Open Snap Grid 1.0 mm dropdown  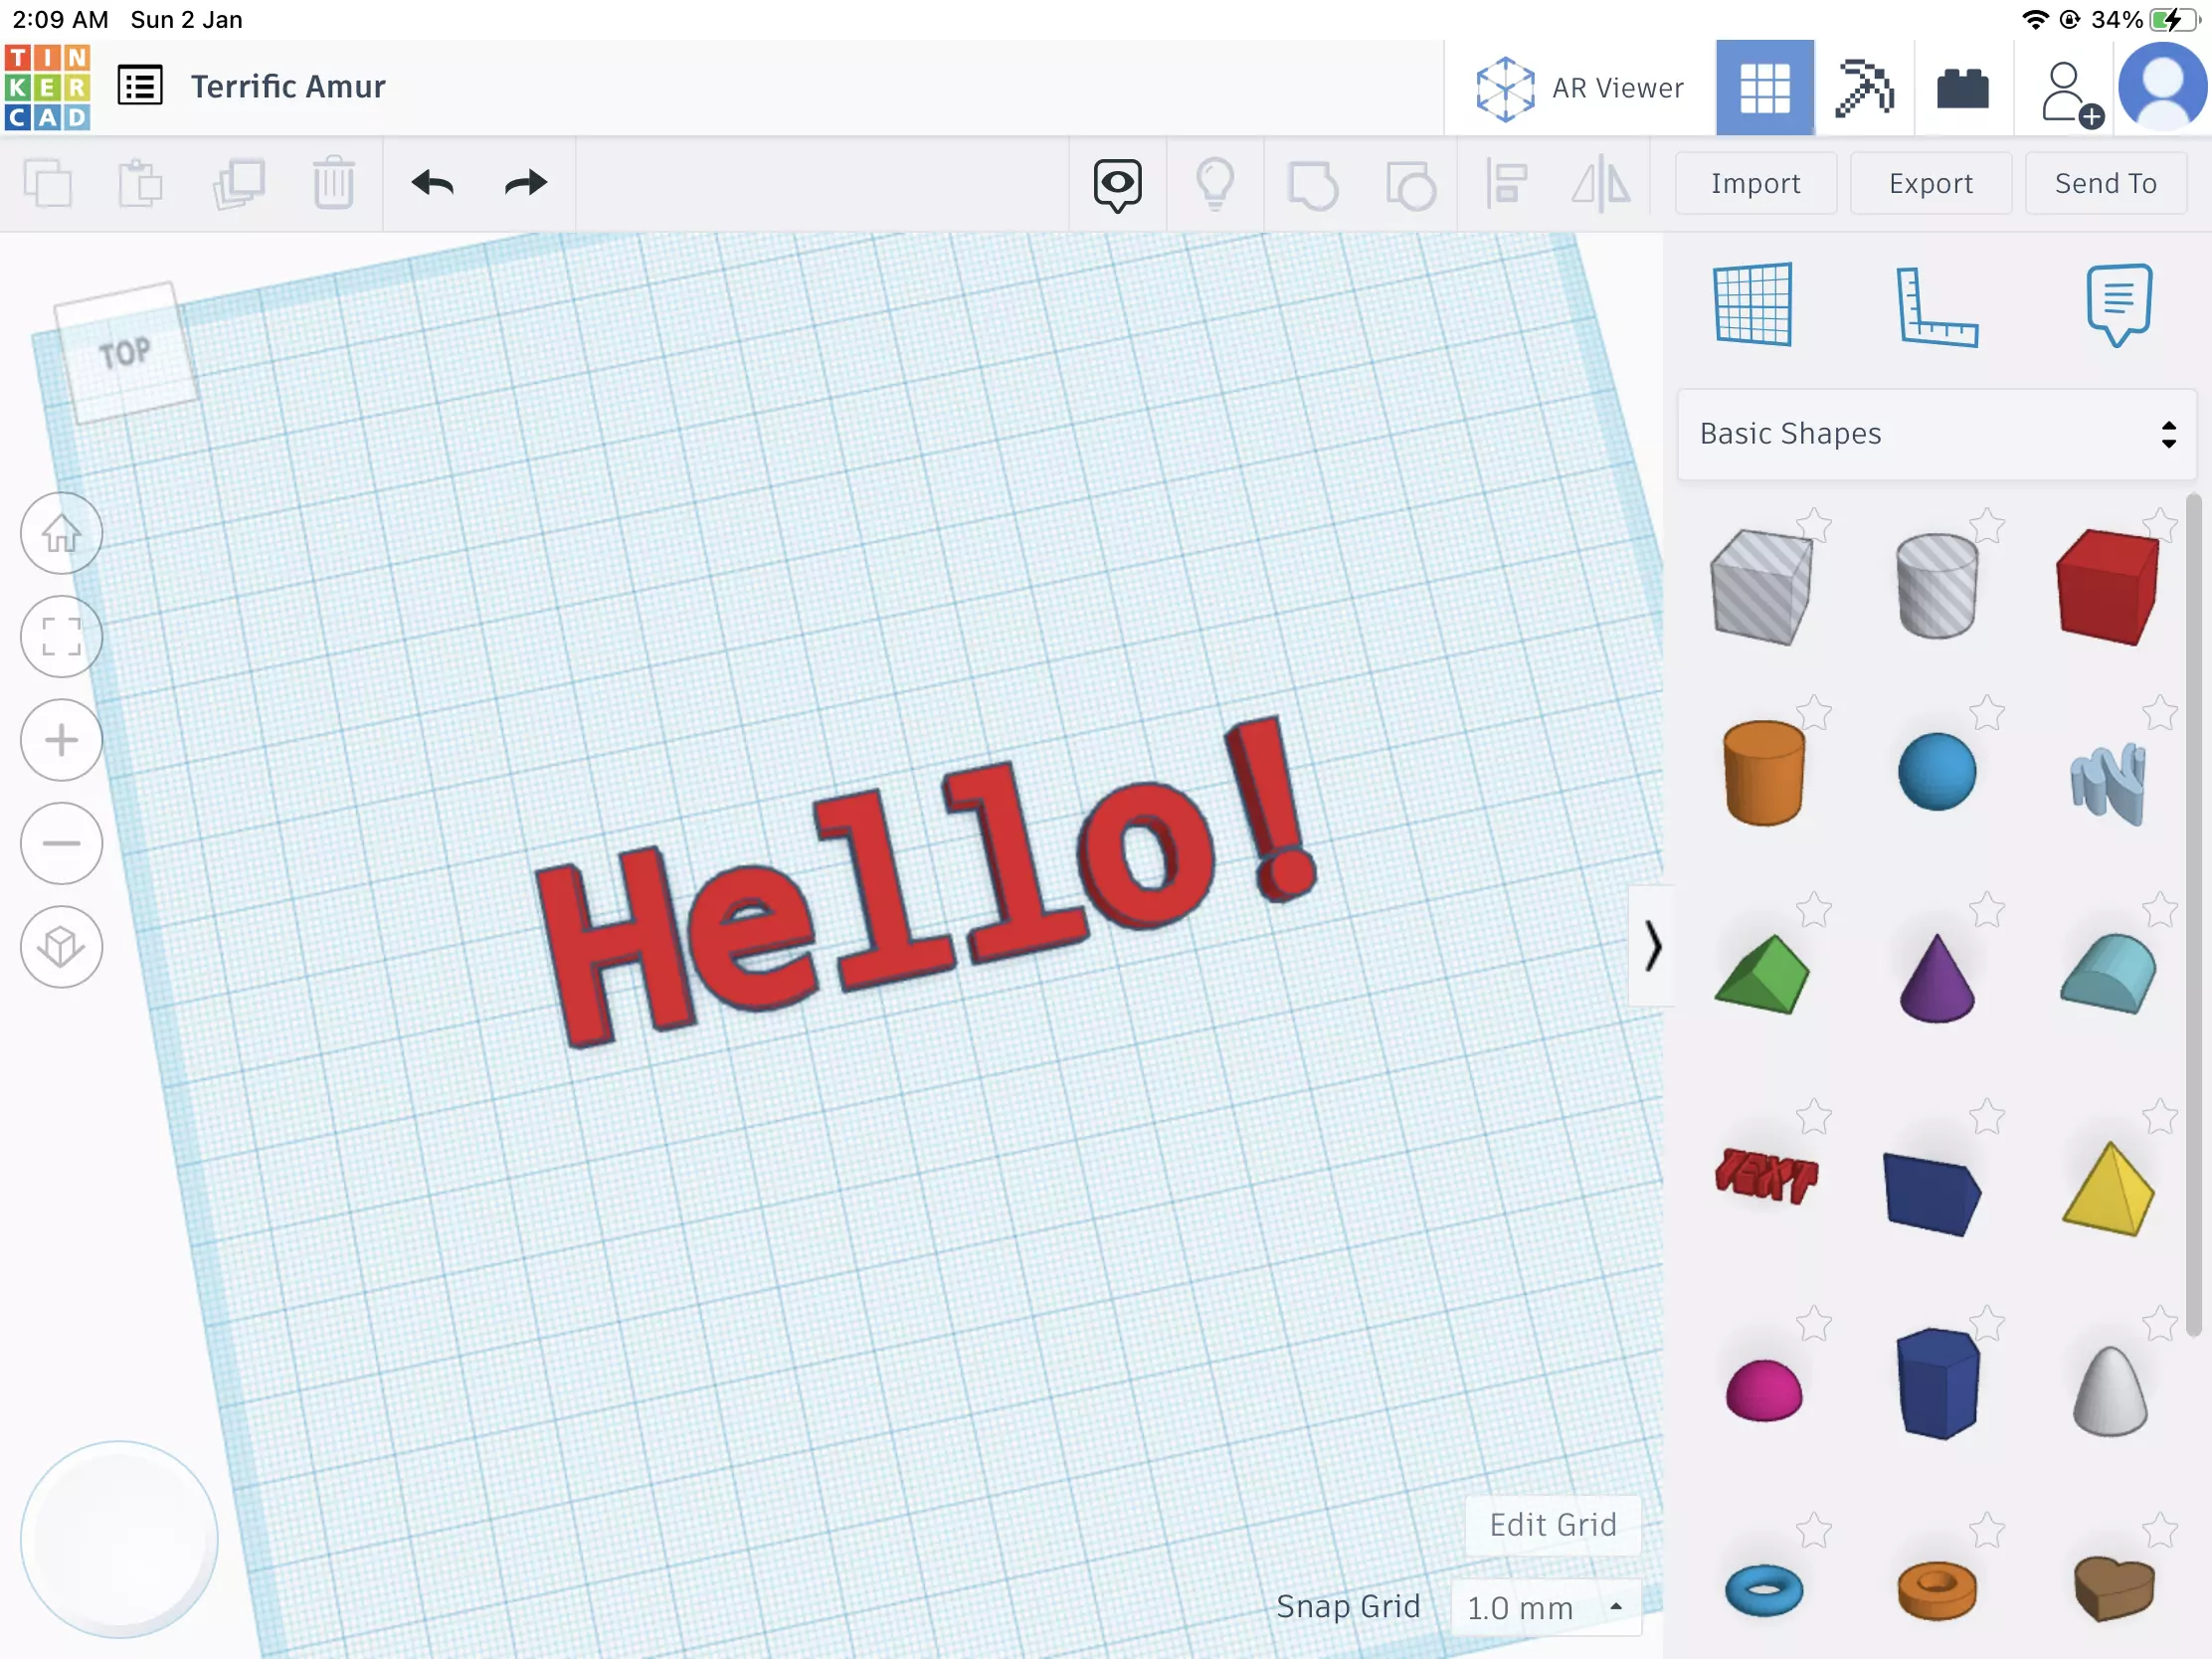[x=1545, y=1607]
